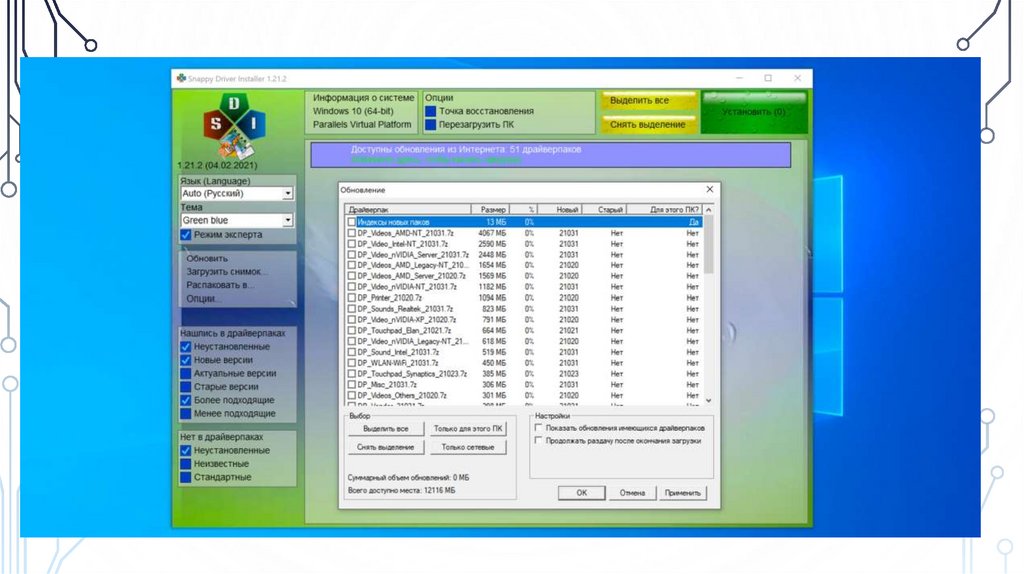Image resolution: width=1024 pixels, height=574 pixels.
Task: Sort by Старый column header
Action: pyautogui.click(x=604, y=210)
